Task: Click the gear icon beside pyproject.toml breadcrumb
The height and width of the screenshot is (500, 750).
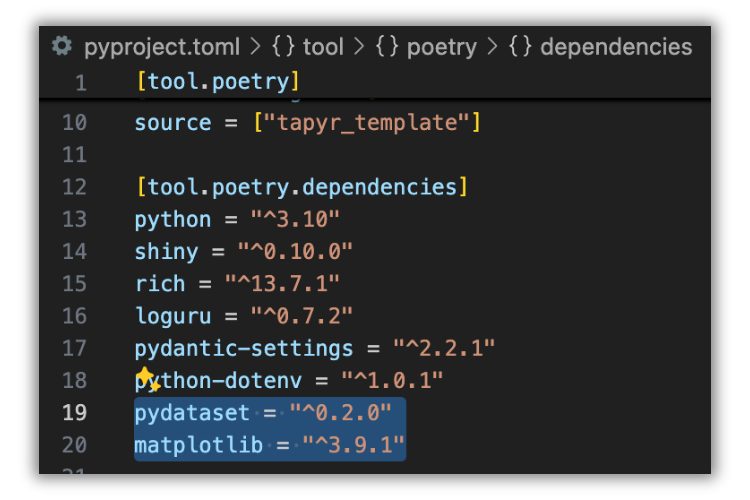Action: point(62,46)
